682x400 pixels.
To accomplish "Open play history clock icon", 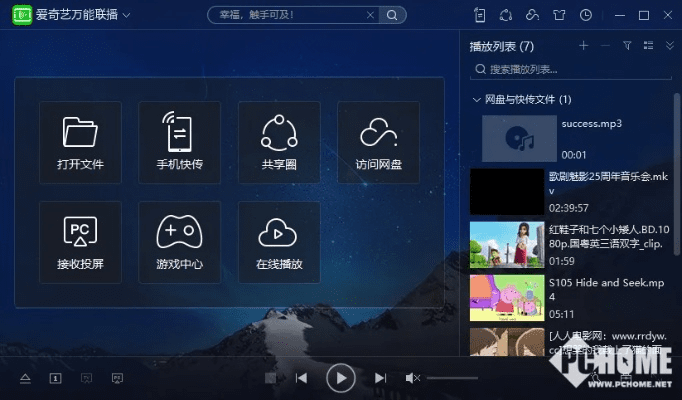I will click(x=586, y=15).
